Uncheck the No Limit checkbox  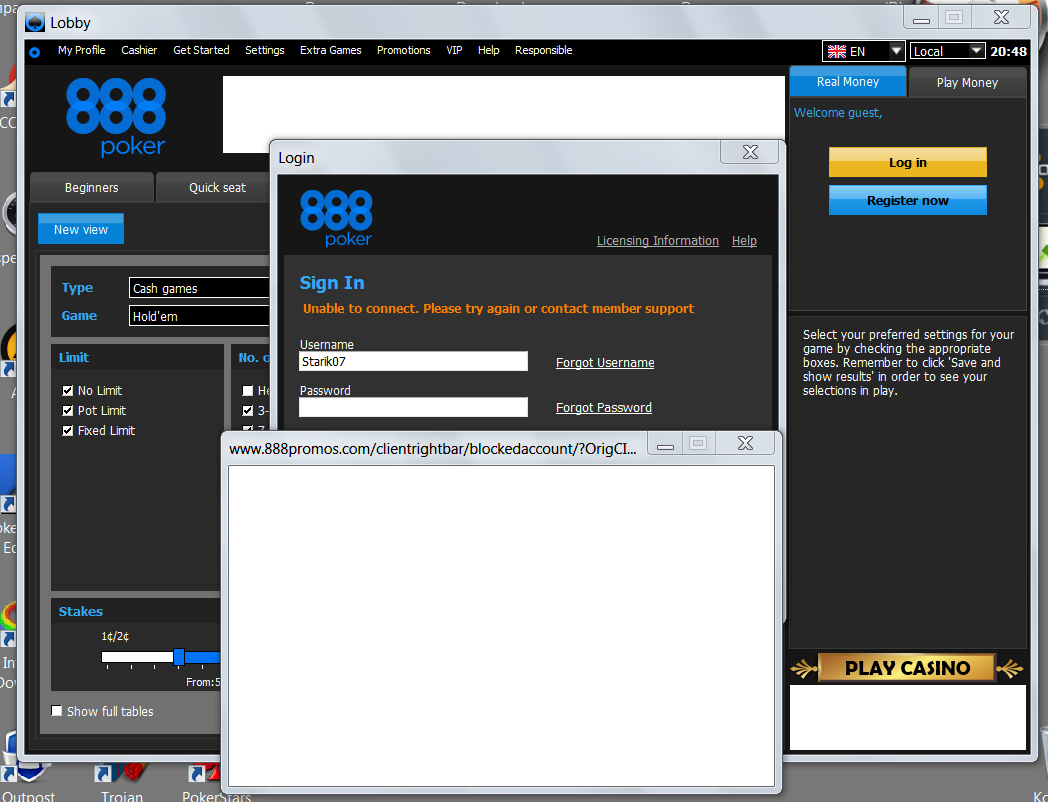click(68, 390)
